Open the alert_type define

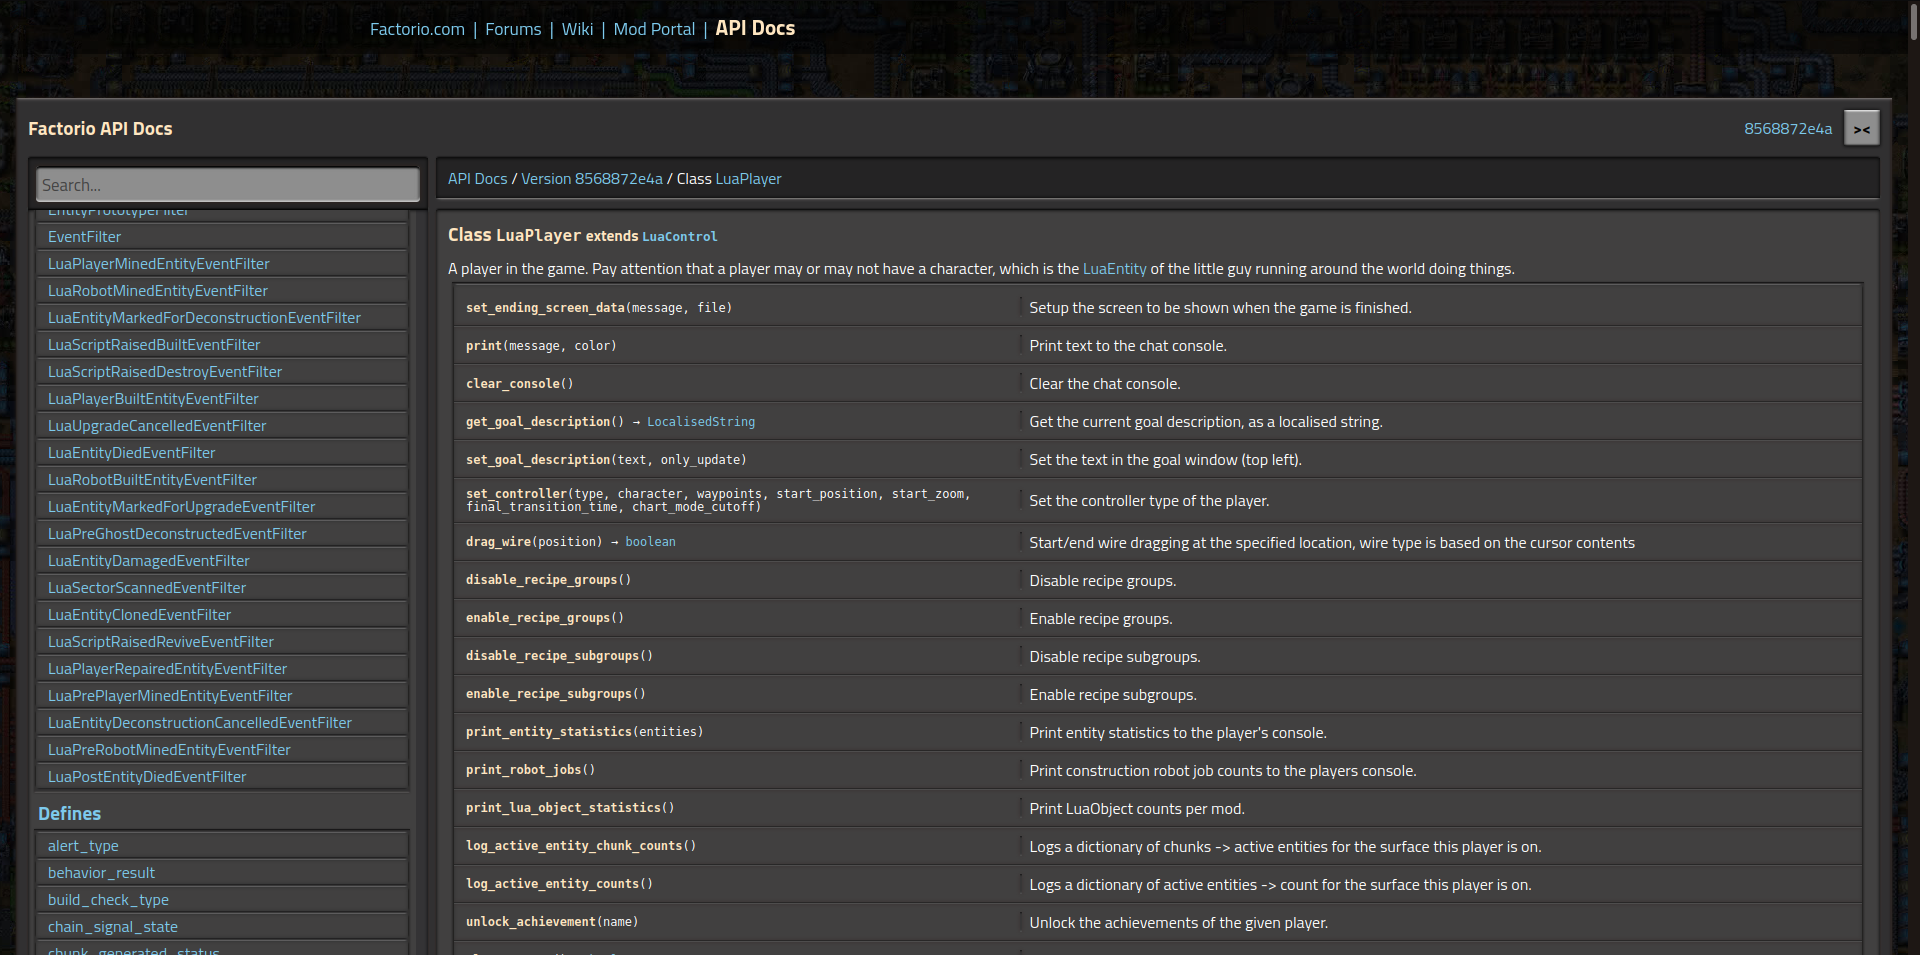[x=83, y=846]
